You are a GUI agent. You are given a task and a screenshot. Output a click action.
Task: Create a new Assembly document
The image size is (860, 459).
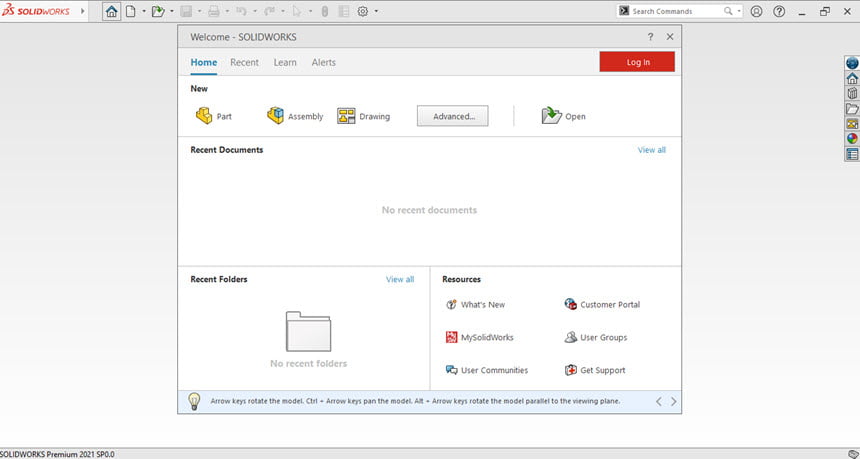point(295,116)
